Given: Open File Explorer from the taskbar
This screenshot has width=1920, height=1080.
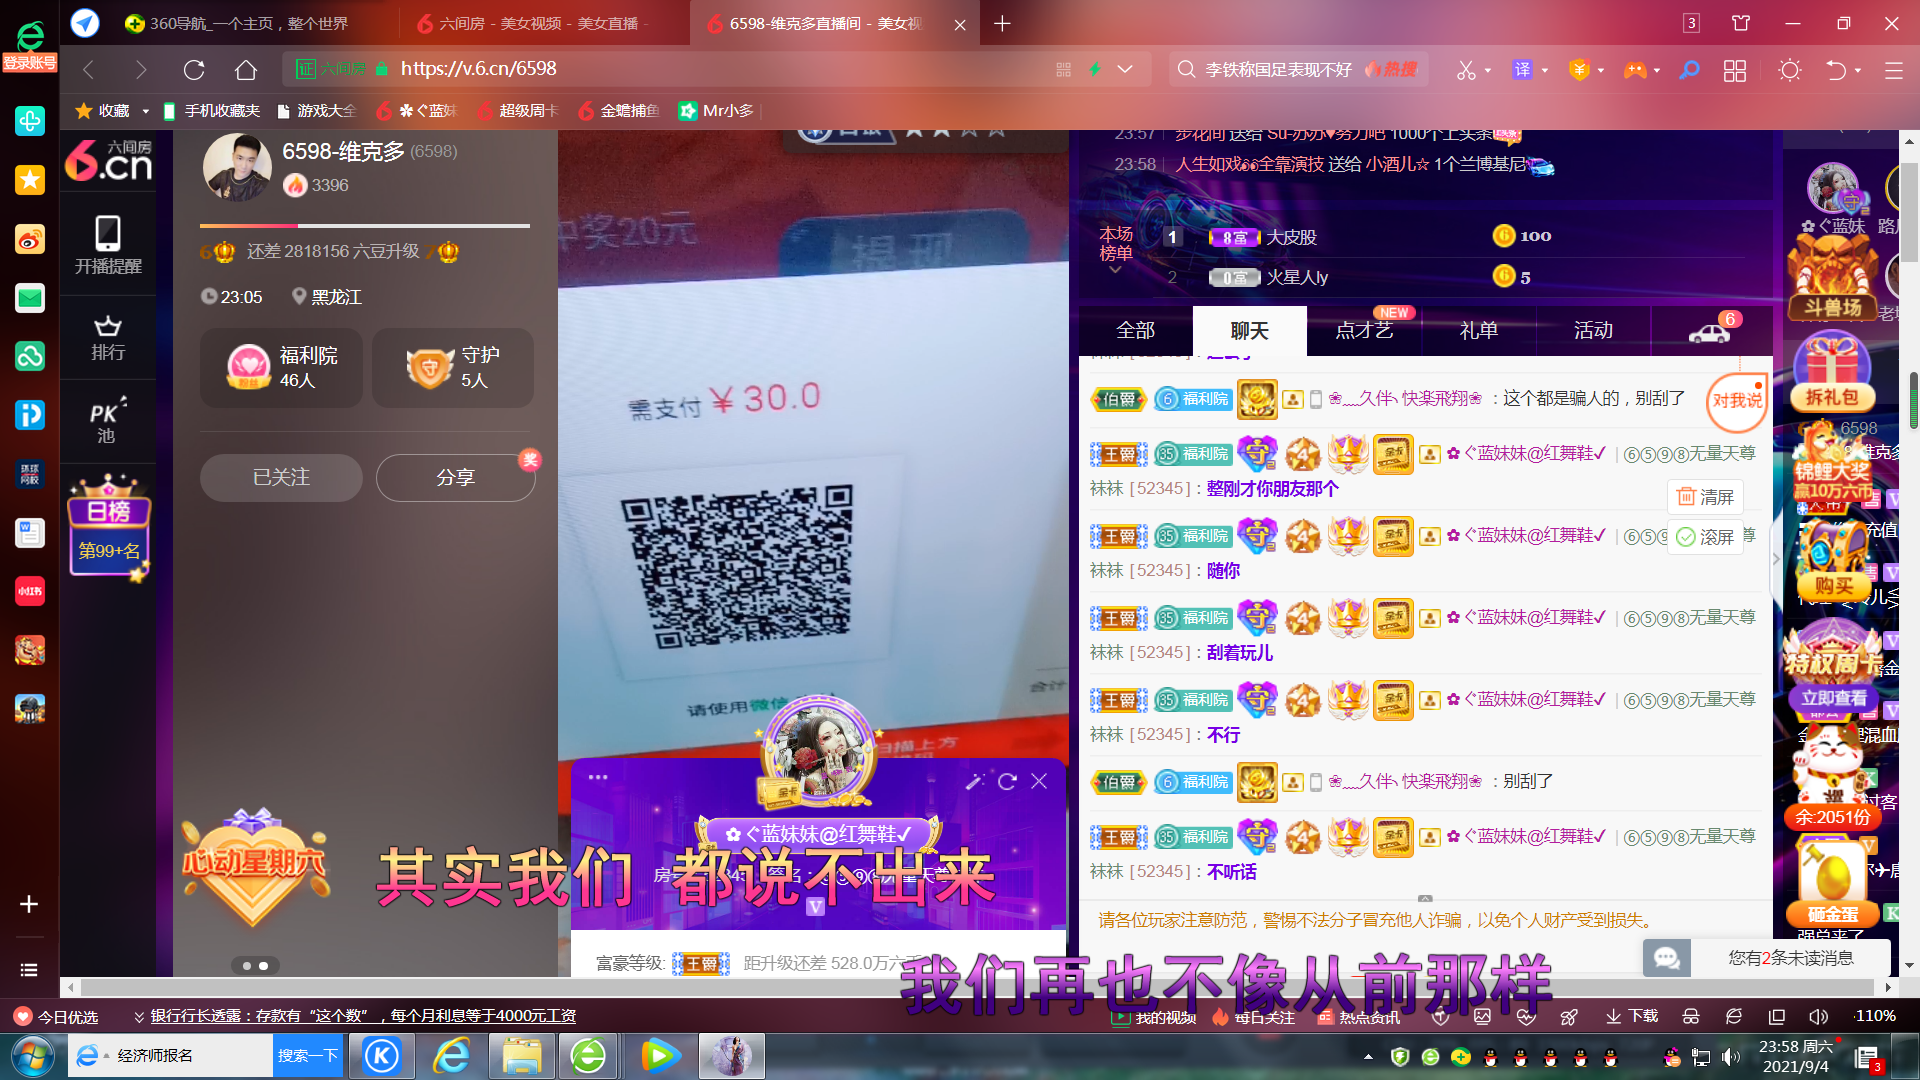Looking at the screenshot, I should (x=522, y=1056).
